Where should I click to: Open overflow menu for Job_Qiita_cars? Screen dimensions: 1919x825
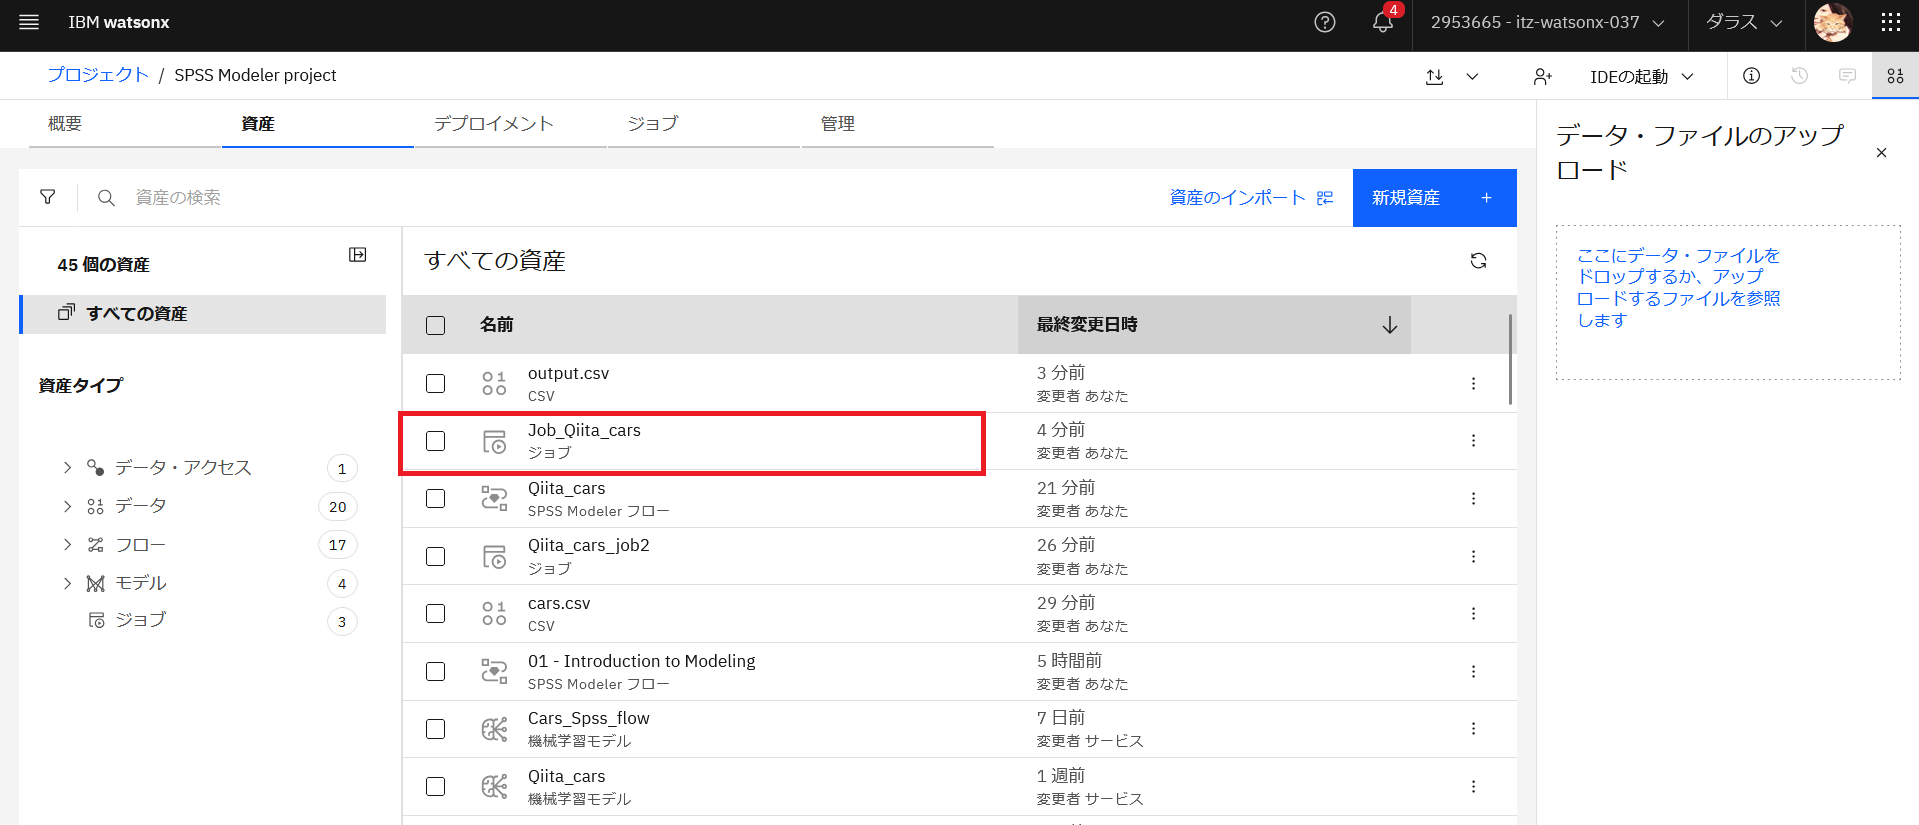[x=1473, y=440]
